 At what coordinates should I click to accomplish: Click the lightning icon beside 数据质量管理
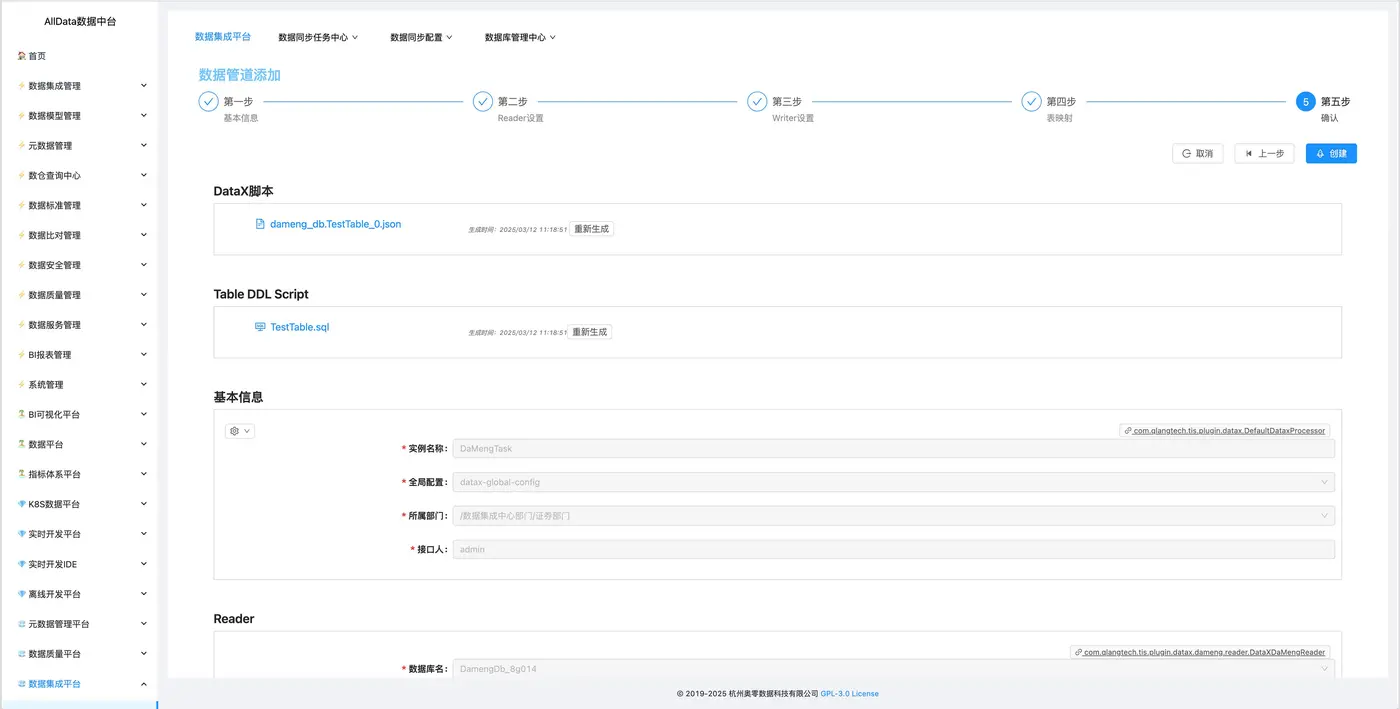(21, 295)
